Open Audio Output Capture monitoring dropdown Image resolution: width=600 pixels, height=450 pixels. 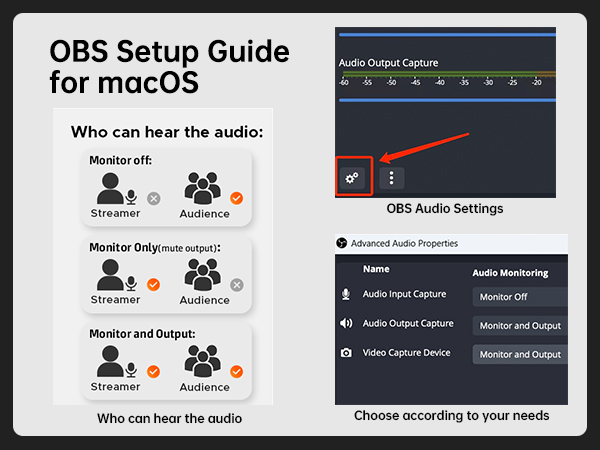(x=520, y=326)
